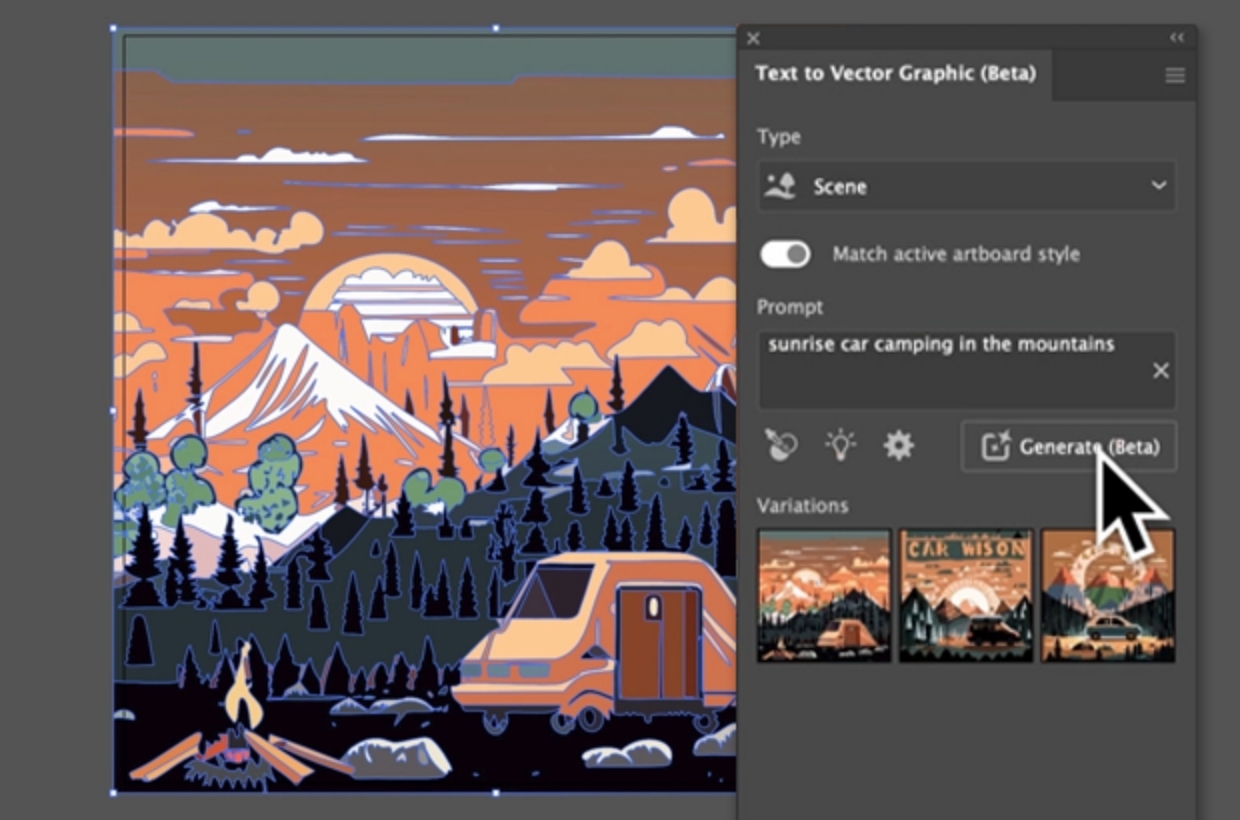This screenshot has height=820, width=1240.
Task: Open the panel menu hamburger icon
Action: click(x=1175, y=74)
